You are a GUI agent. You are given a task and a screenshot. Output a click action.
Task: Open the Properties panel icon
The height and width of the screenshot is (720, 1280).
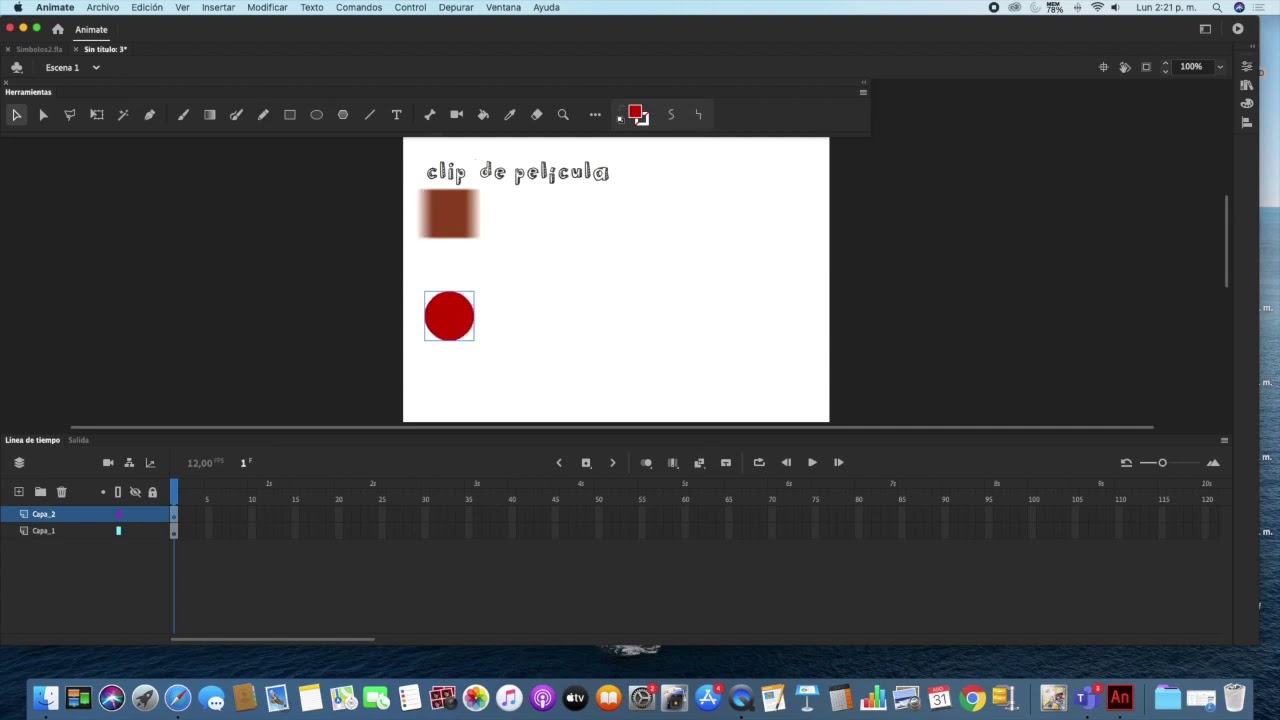click(x=1247, y=66)
